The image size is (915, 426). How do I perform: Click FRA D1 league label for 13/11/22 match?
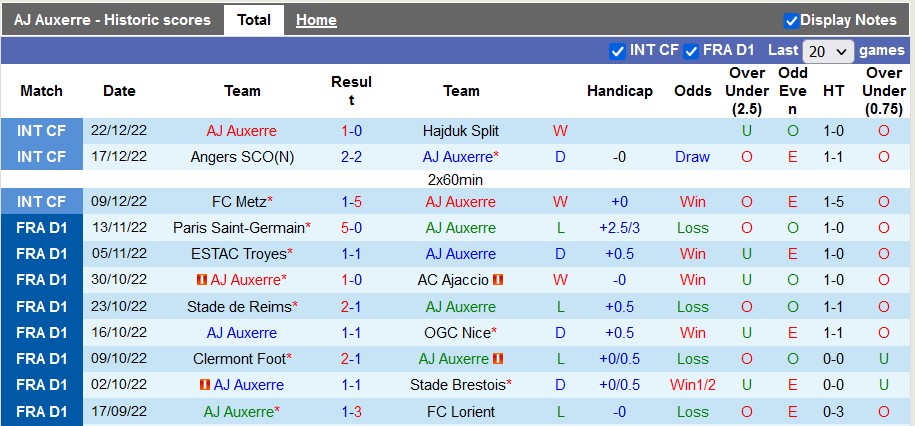[x=42, y=228]
